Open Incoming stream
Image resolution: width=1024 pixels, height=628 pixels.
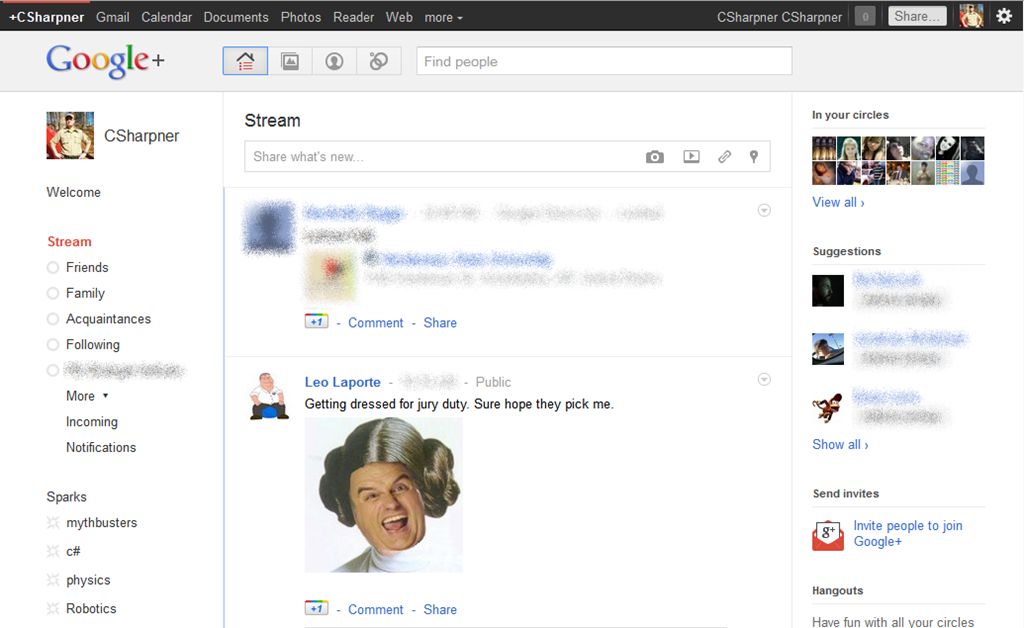coord(91,422)
